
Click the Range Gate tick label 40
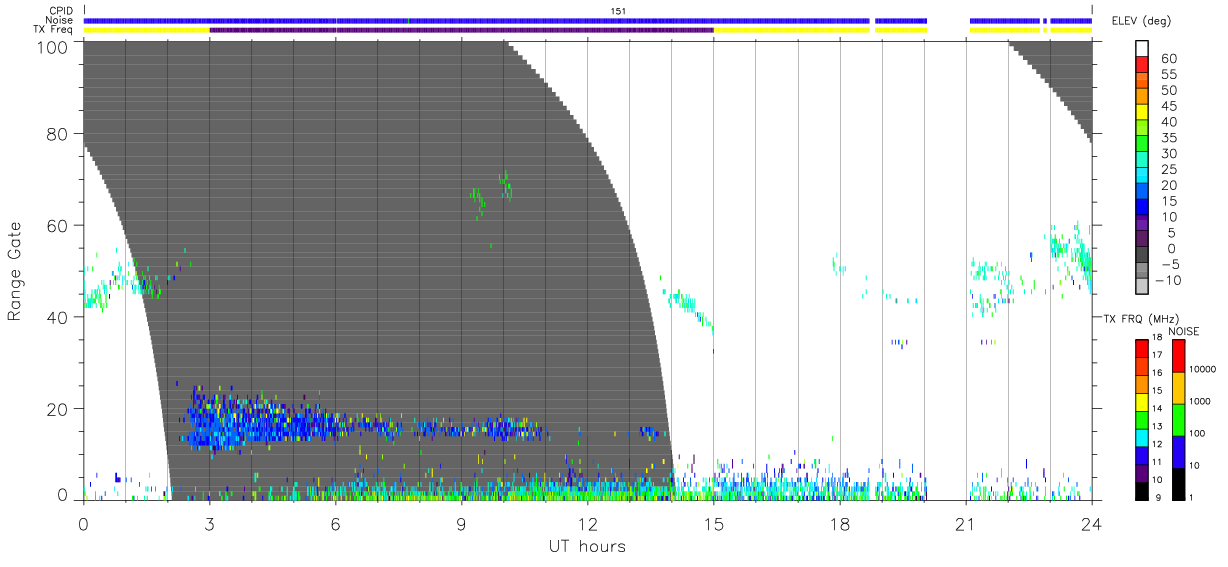click(x=57, y=318)
